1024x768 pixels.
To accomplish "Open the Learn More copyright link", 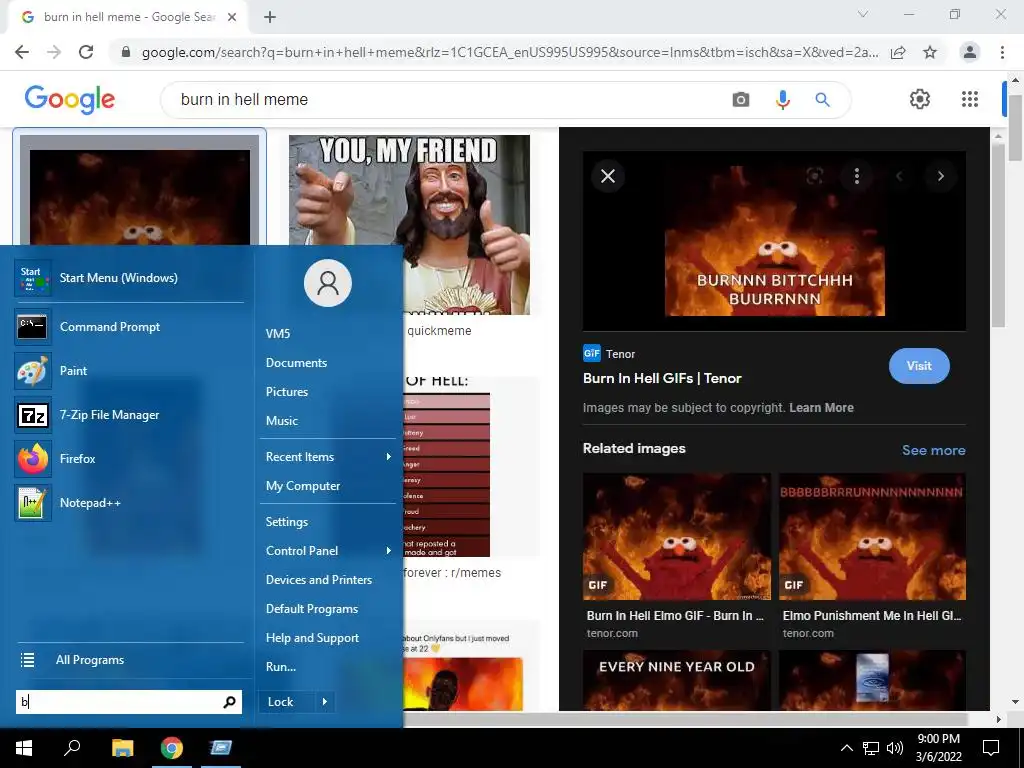I will pos(821,408).
